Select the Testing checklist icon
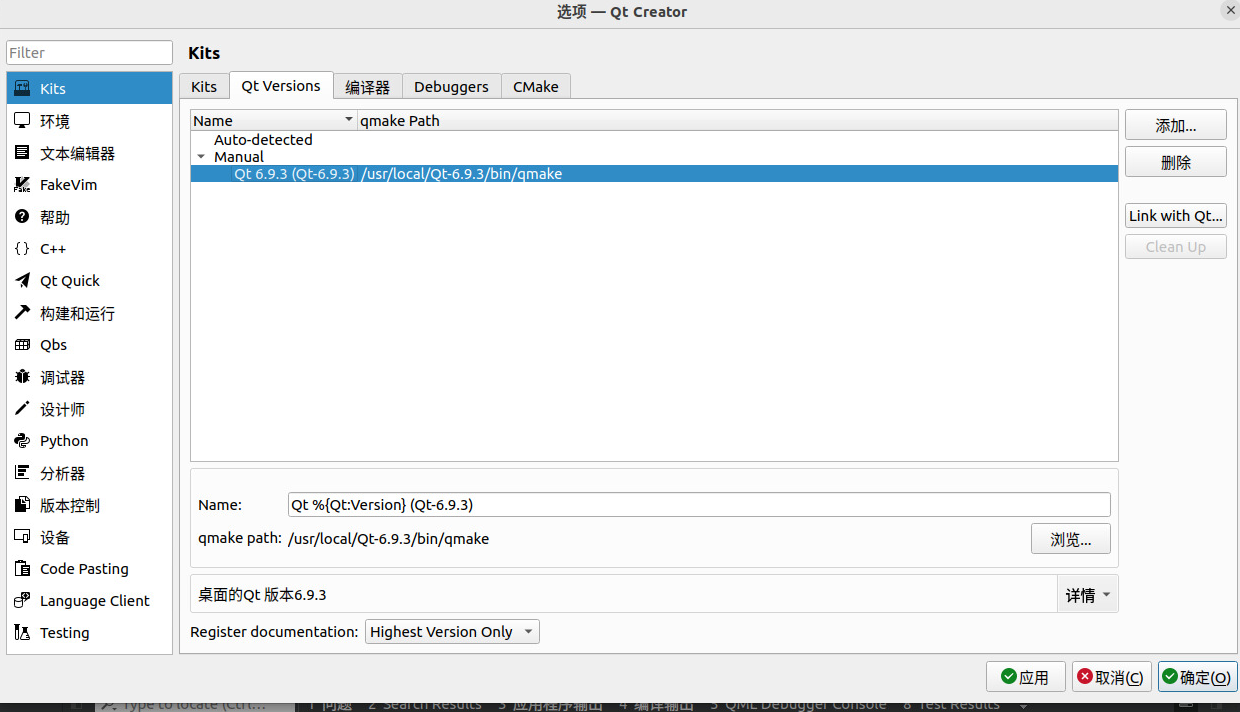1240x712 pixels. [x=22, y=632]
